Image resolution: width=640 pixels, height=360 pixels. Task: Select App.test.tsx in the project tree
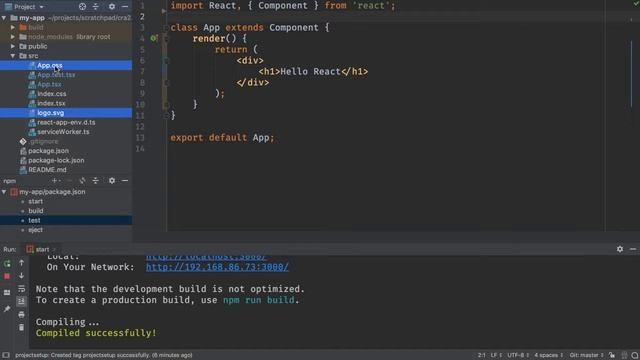tap(56, 75)
